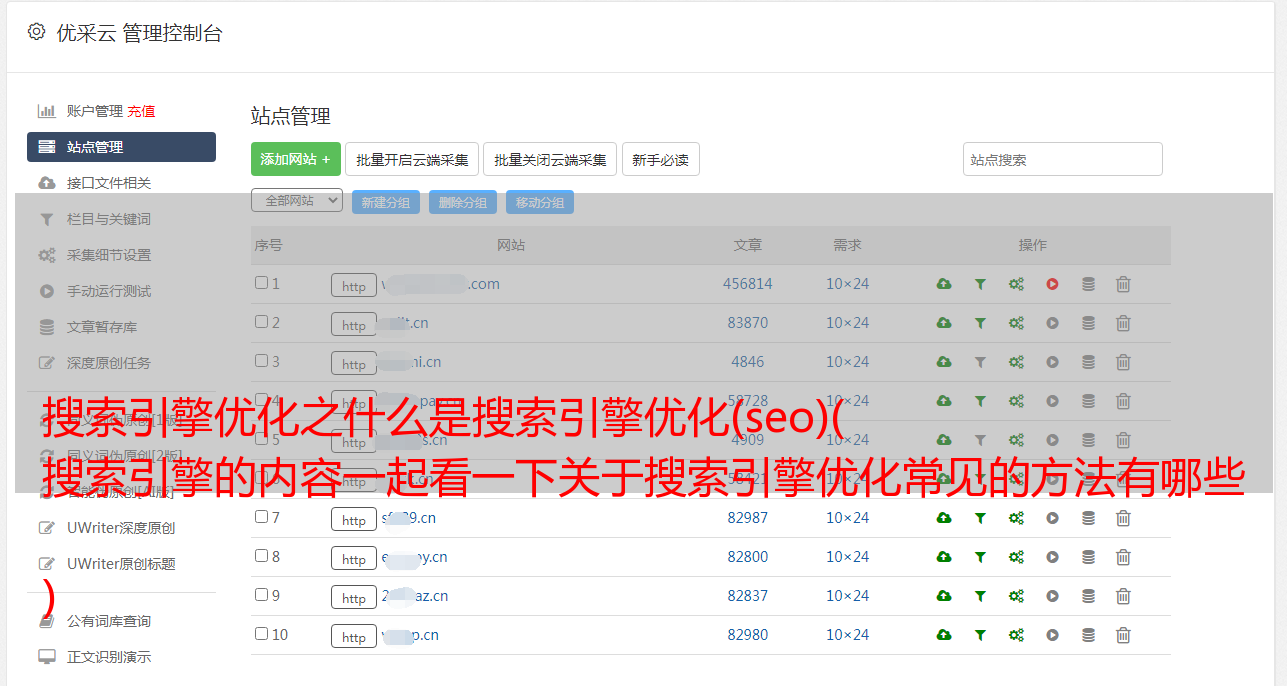Expand the 全部网站 group dropdown

click(x=297, y=201)
